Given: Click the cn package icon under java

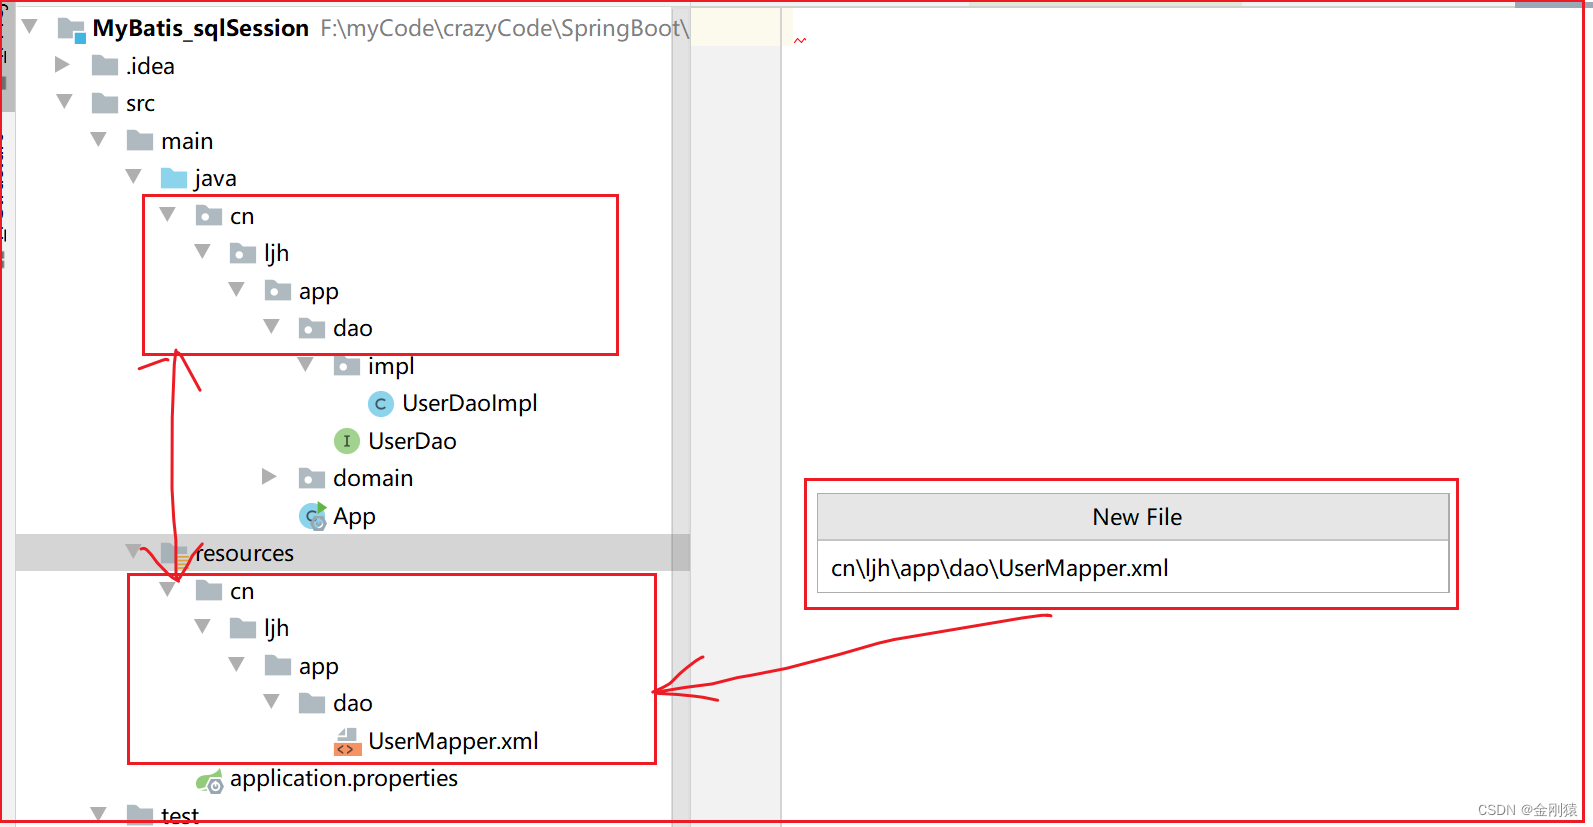Looking at the screenshot, I should 209,216.
